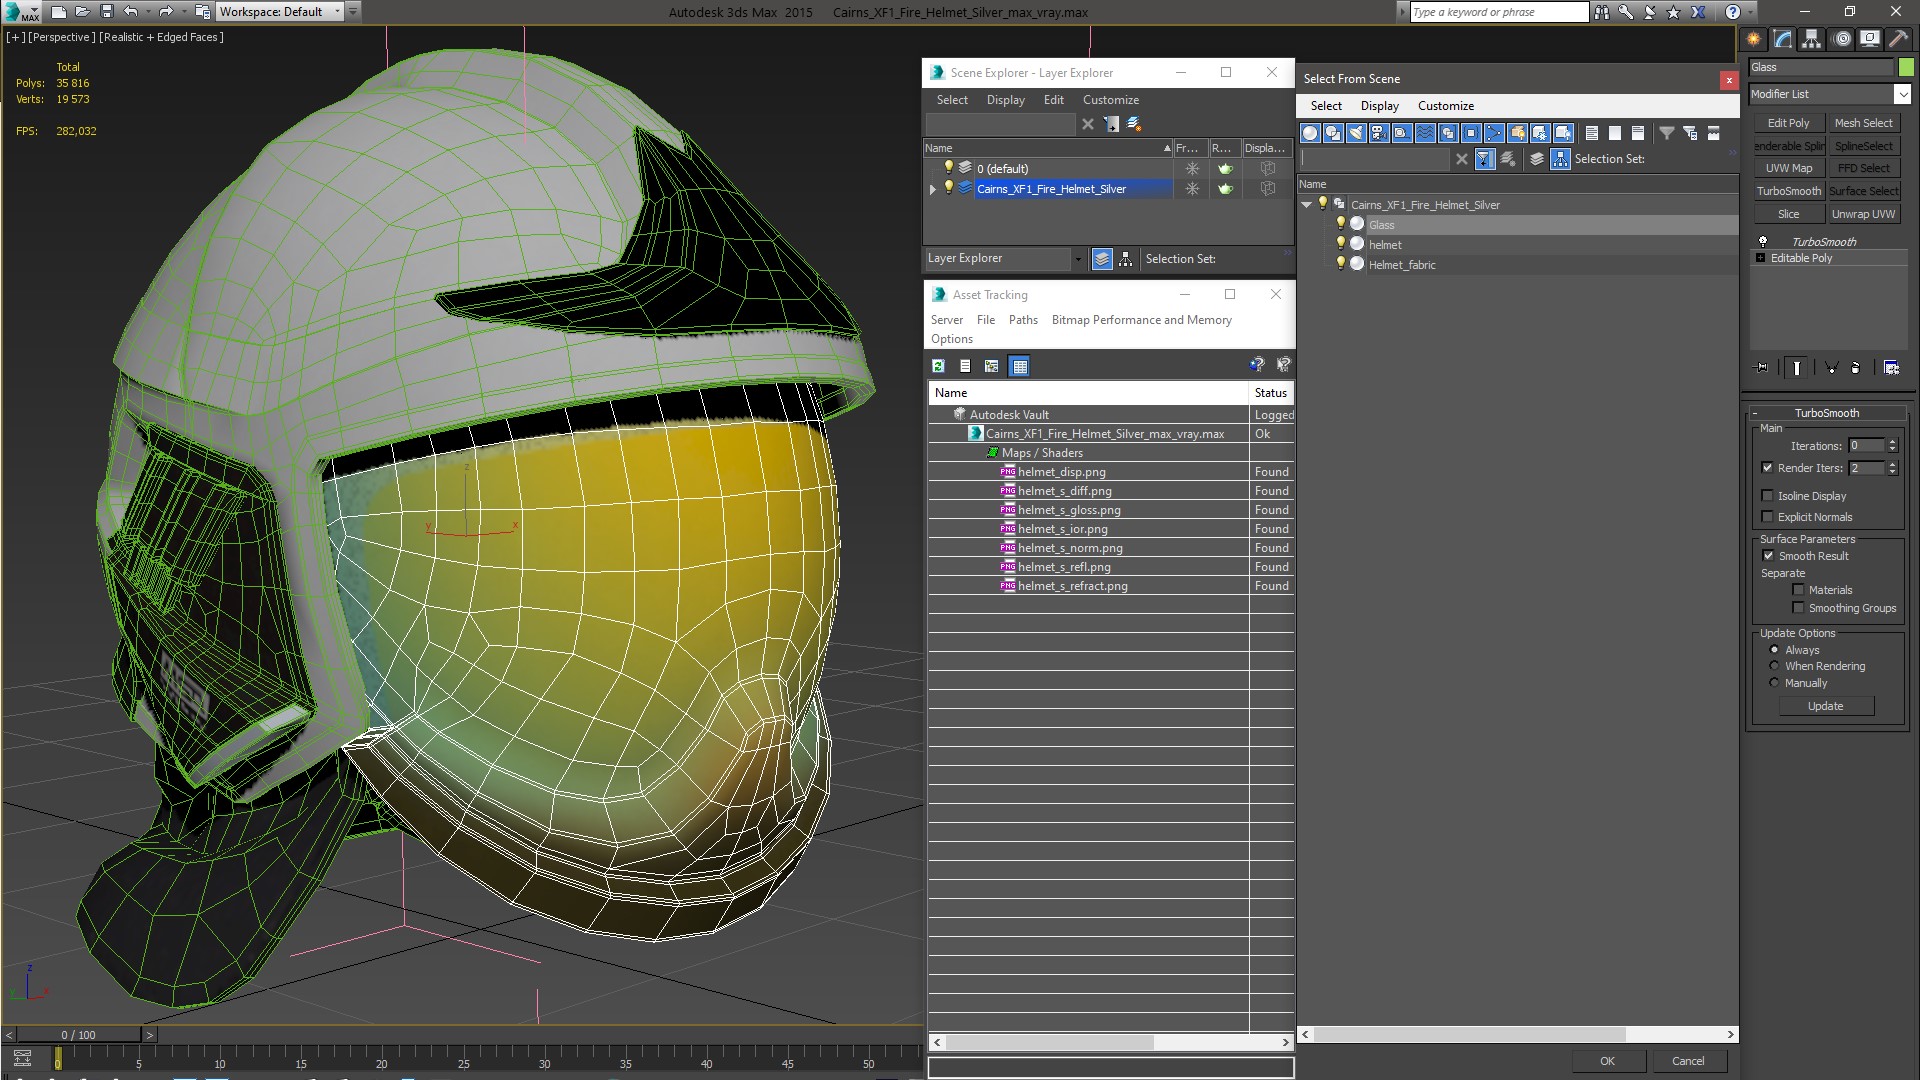Toggle Display Bone Objects filter icon
Screen dimensions: 1920x1080
pos(1494,133)
